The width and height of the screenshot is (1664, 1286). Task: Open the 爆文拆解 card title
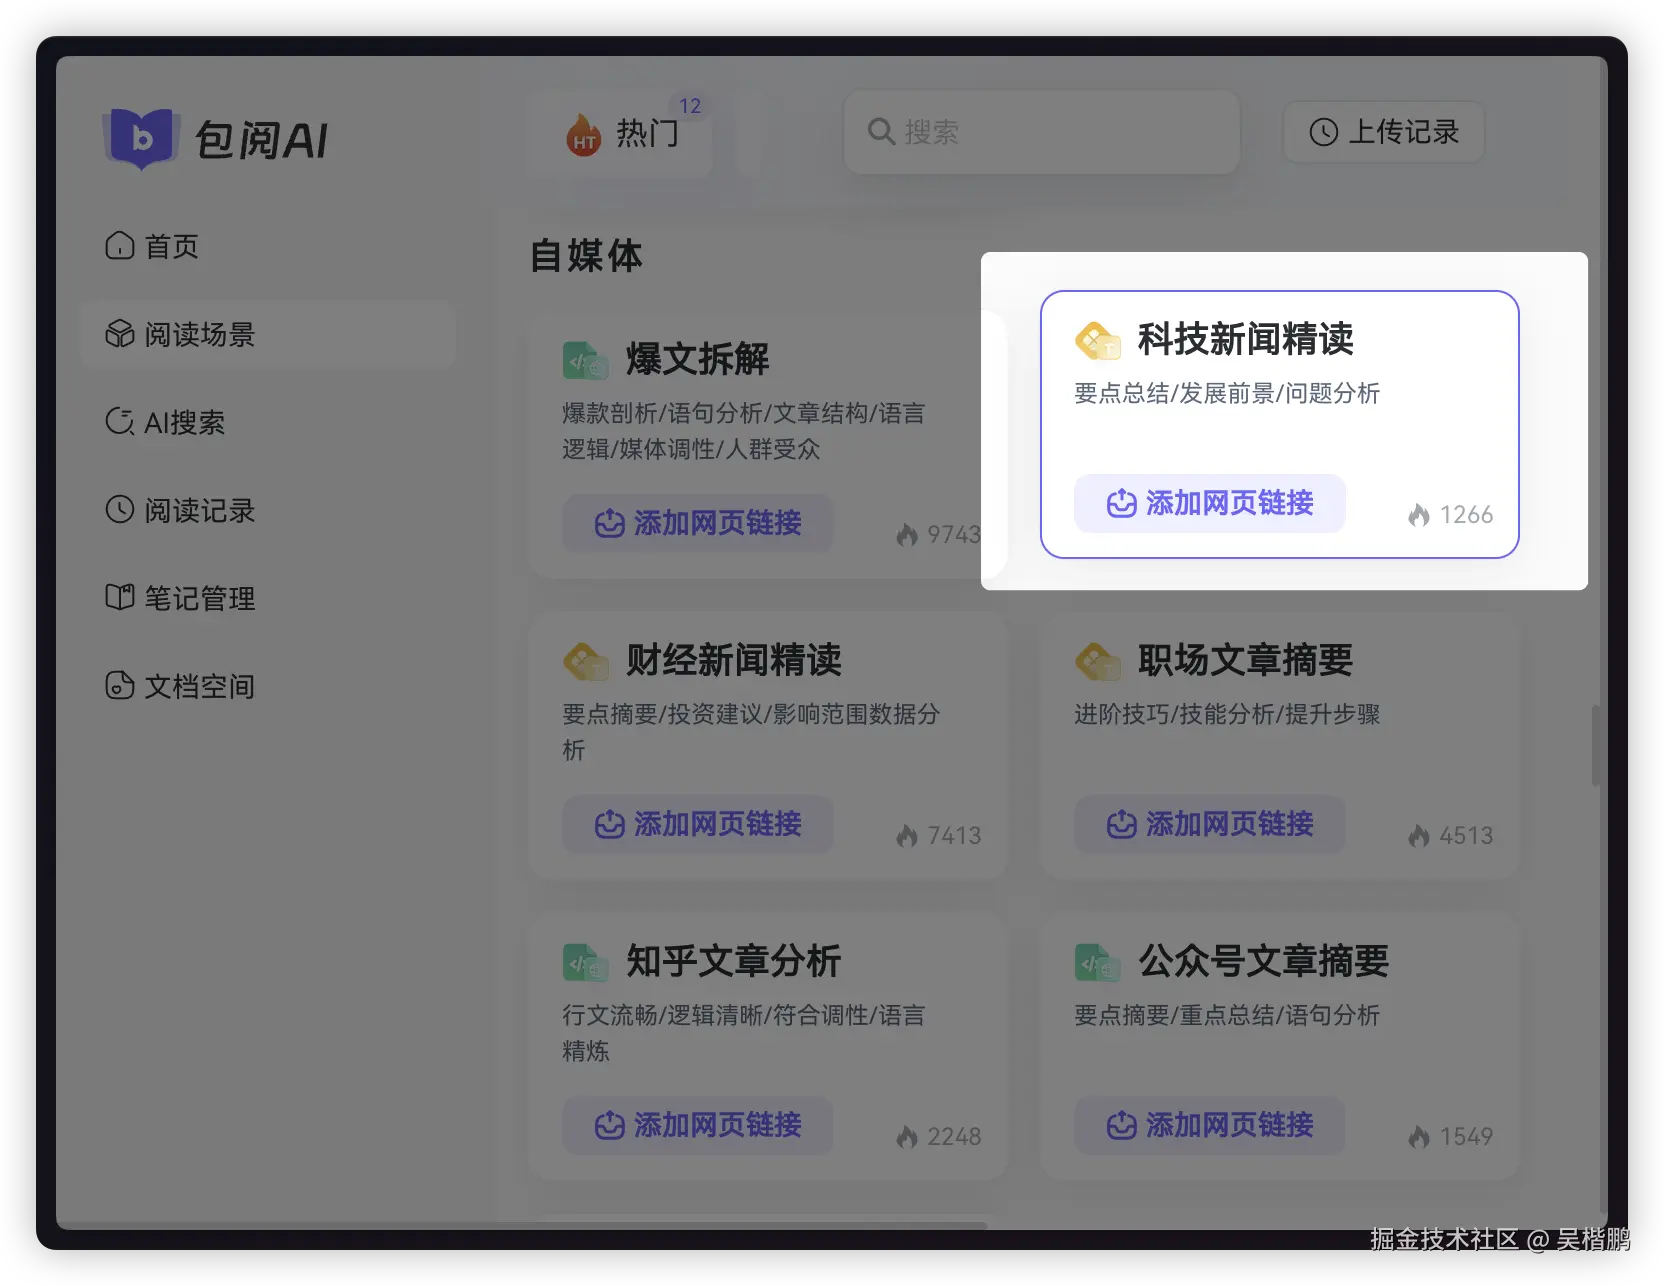tap(698, 359)
